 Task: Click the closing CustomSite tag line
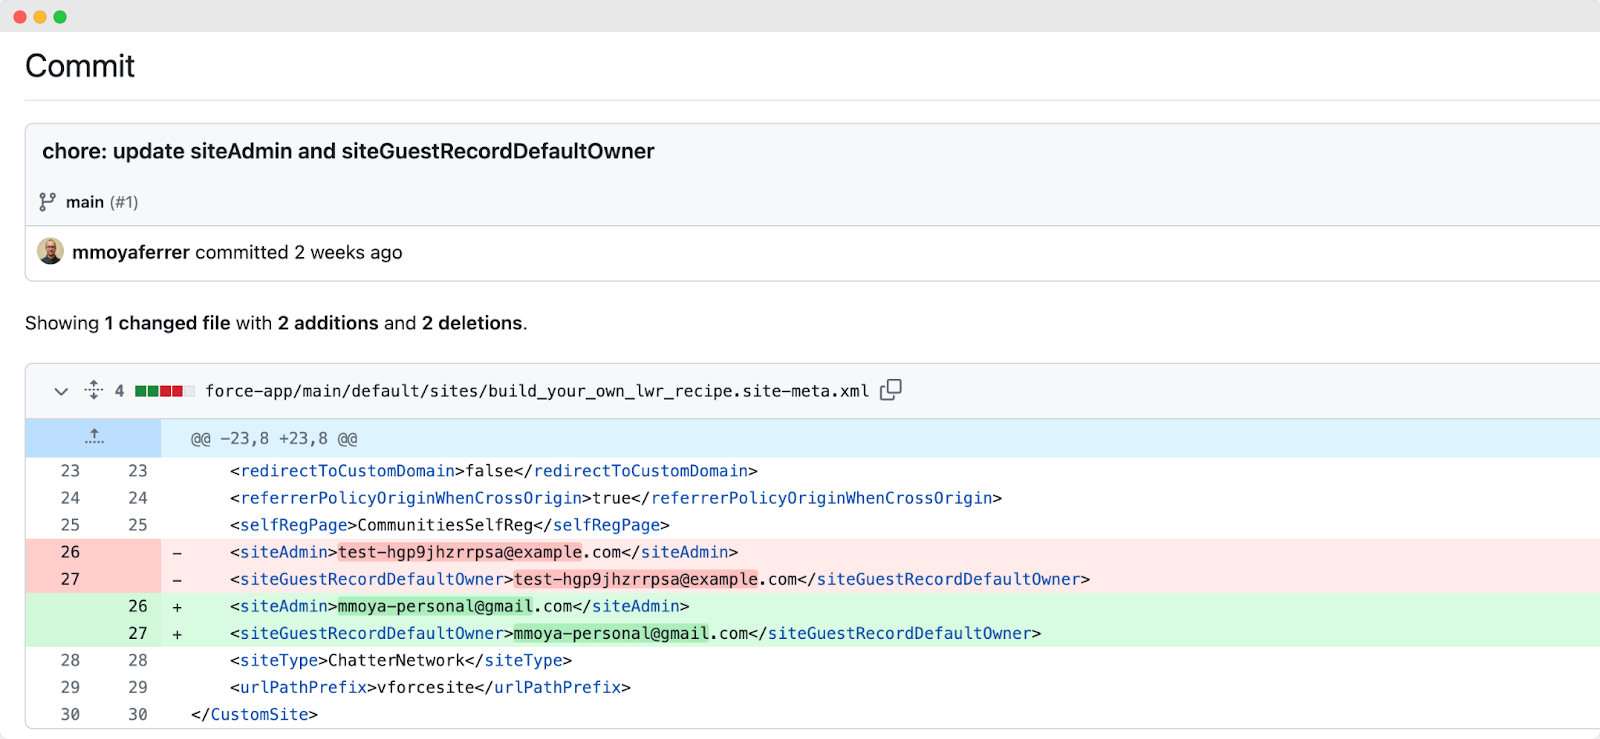pos(254,714)
